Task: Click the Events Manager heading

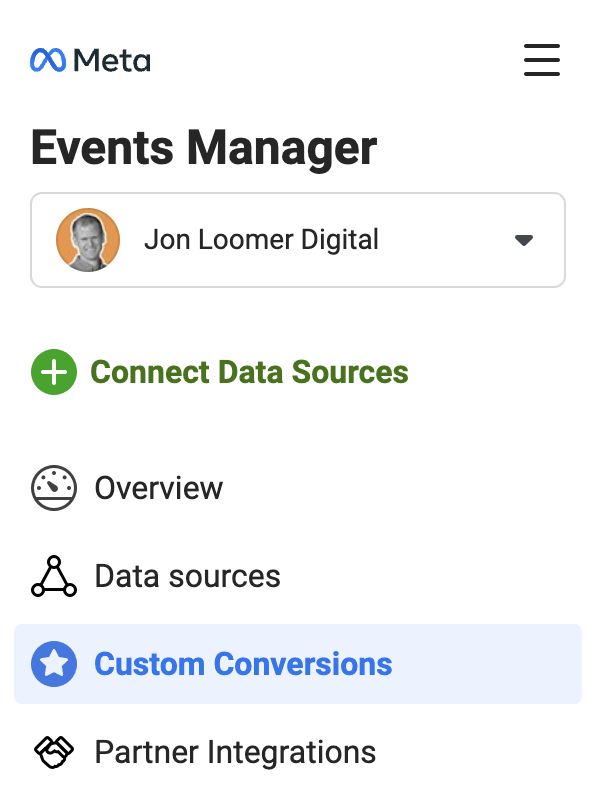Action: point(204,148)
